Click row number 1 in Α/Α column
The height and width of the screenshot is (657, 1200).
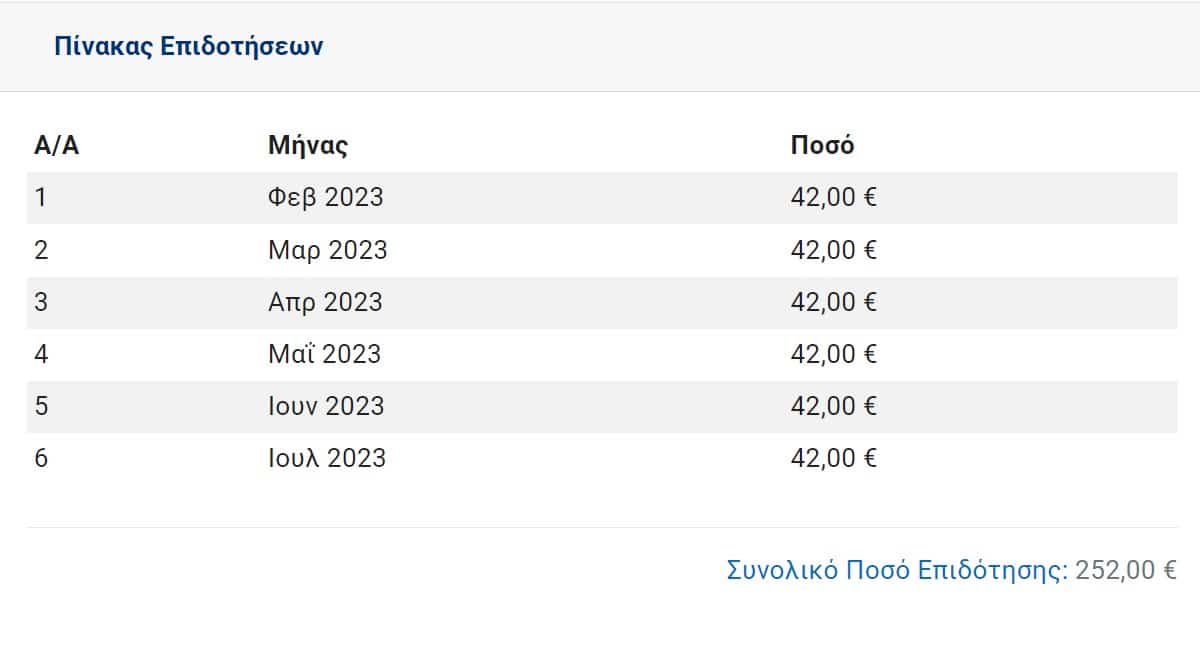pos(41,198)
